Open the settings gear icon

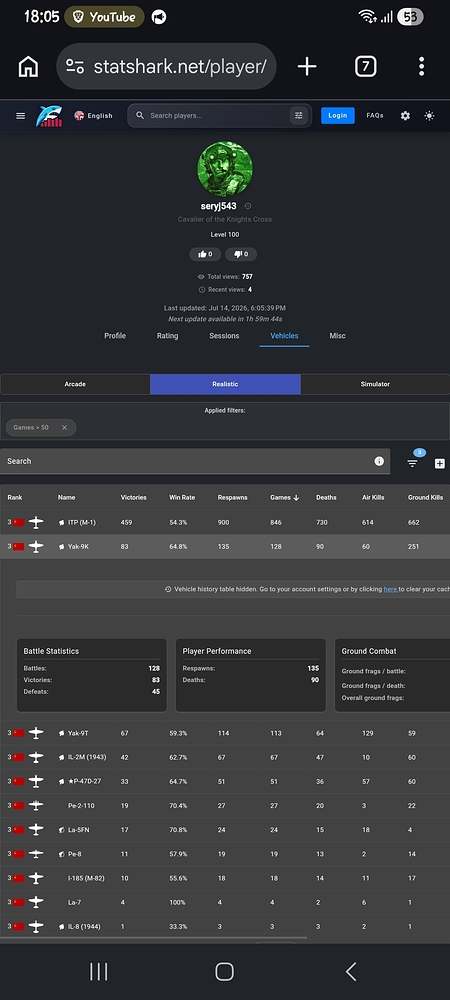pos(405,115)
